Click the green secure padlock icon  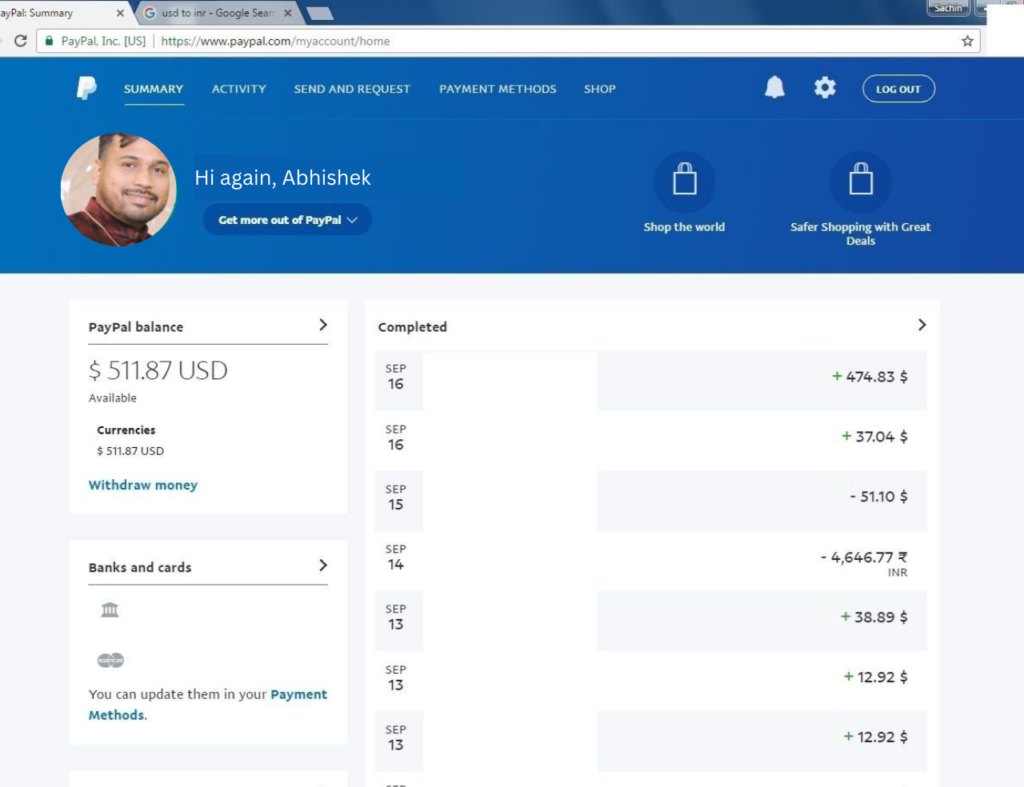point(49,41)
